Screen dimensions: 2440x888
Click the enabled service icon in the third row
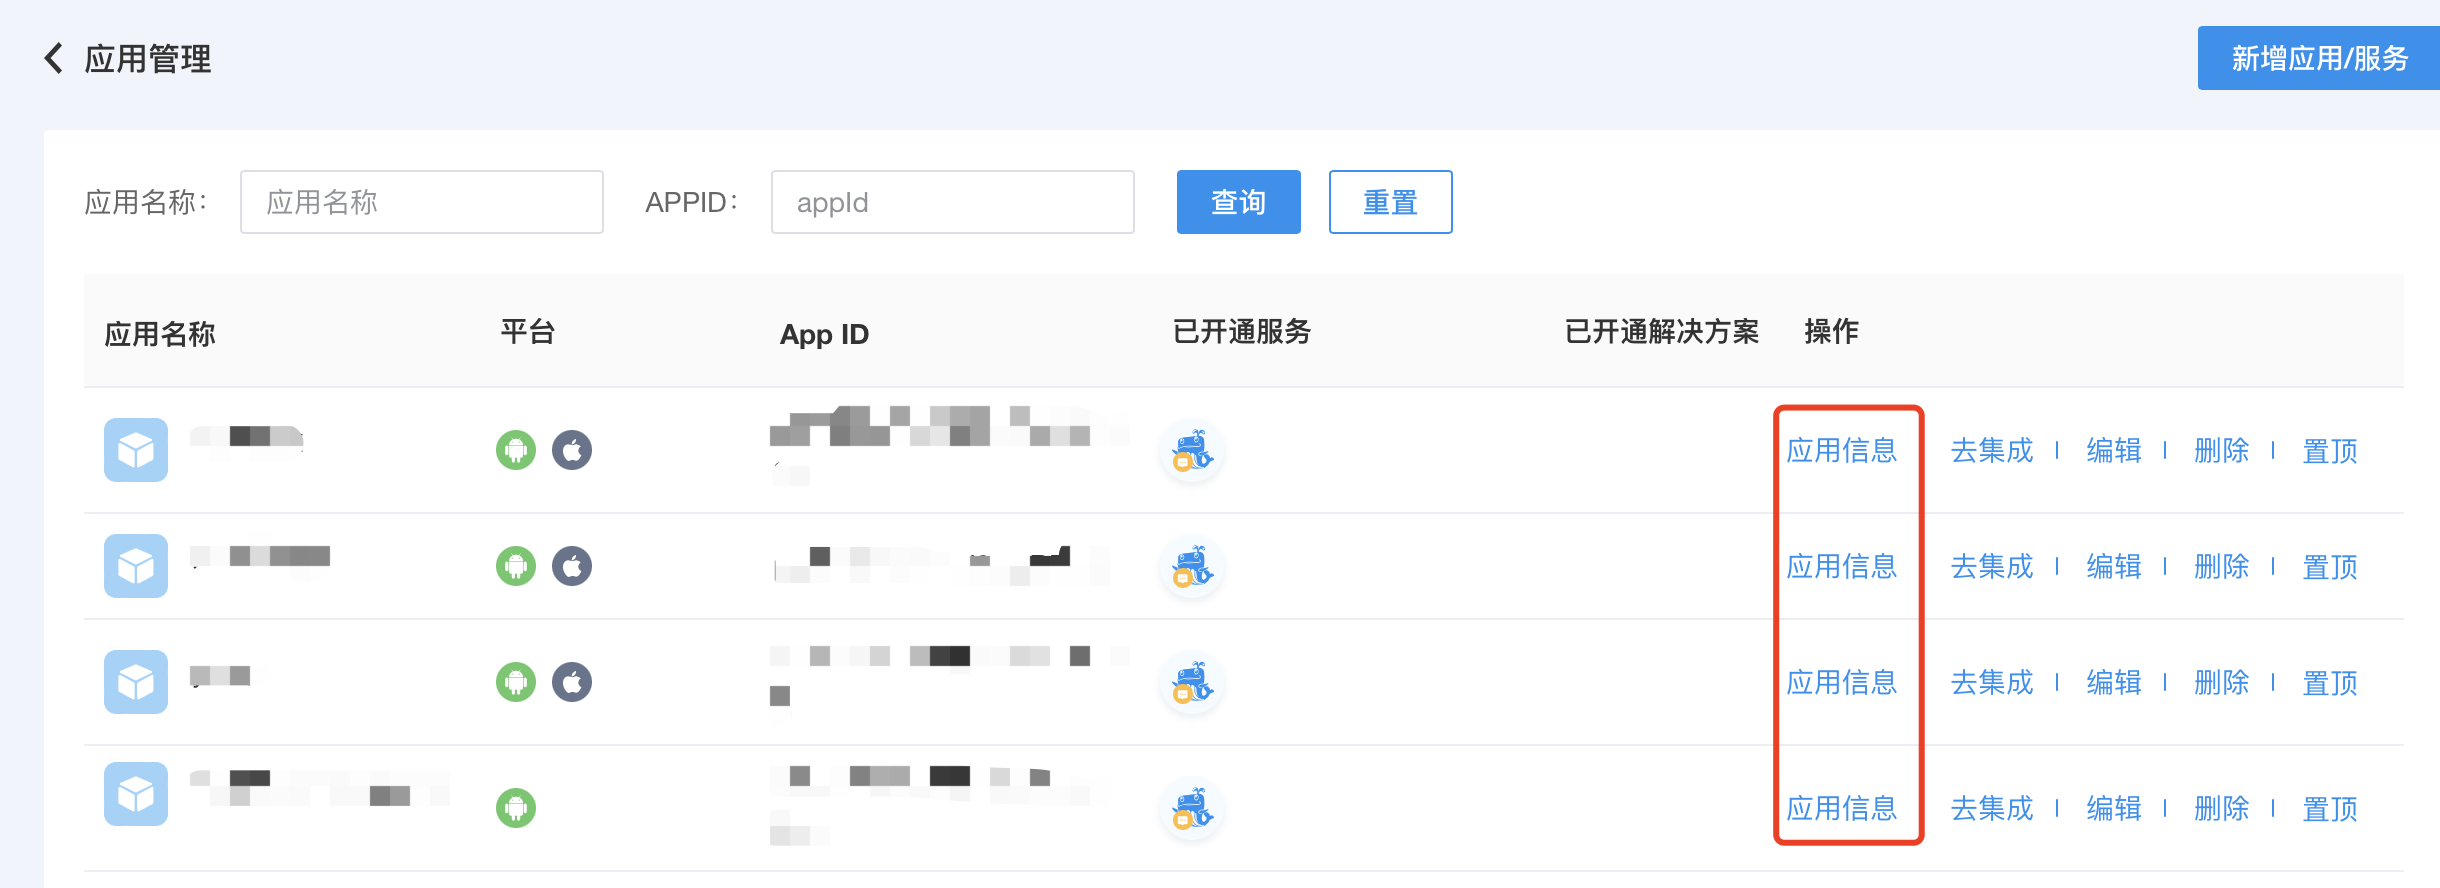pos(1192,683)
